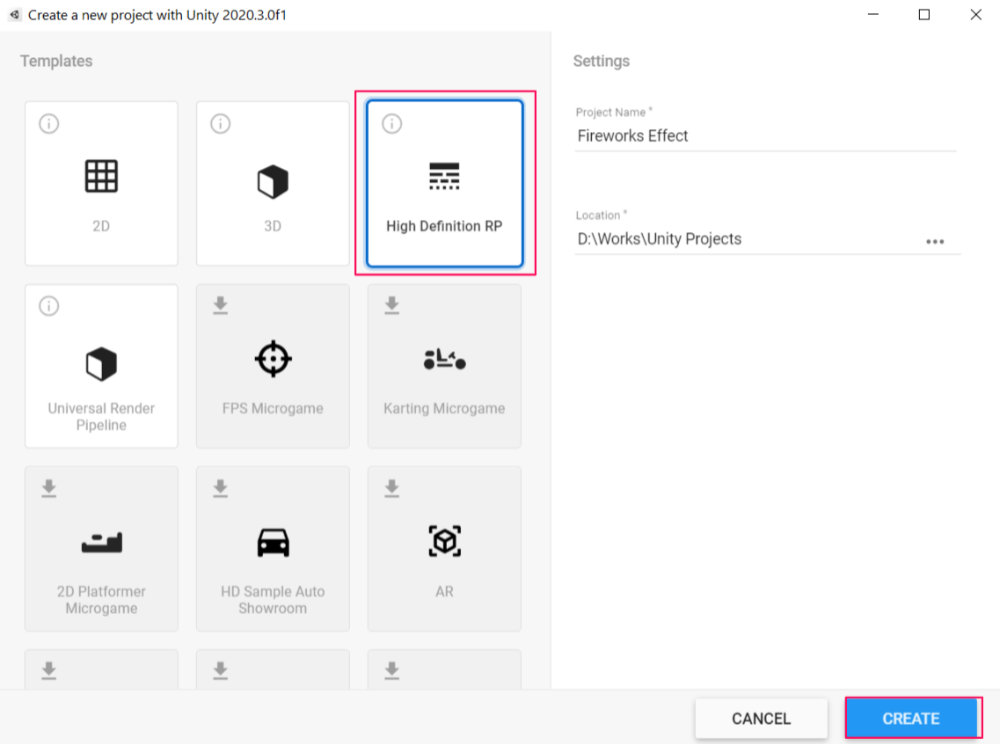Pick the HD Sample Auto Showroom car icon
The width and height of the screenshot is (1000, 744).
tap(272, 543)
